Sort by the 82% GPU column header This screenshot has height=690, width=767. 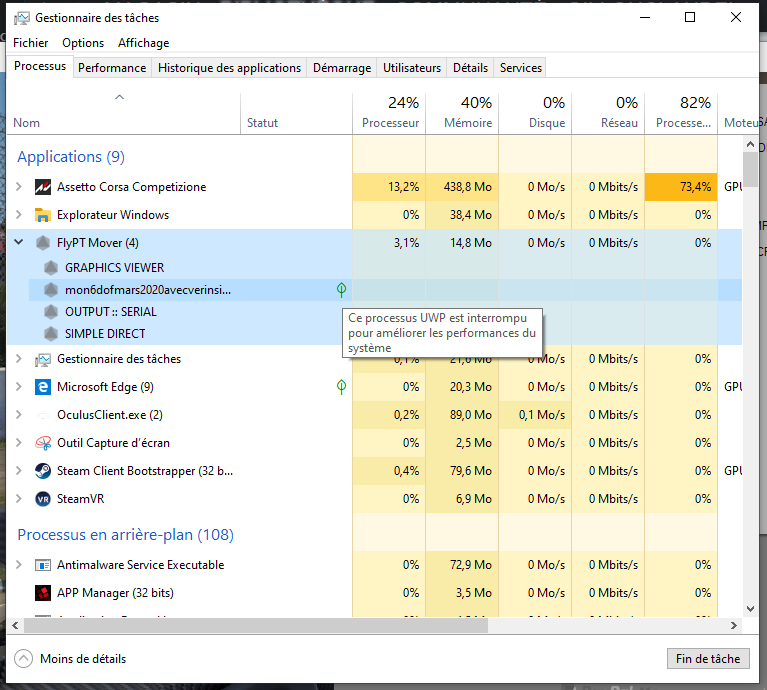pyautogui.click(x=681, y=113)
